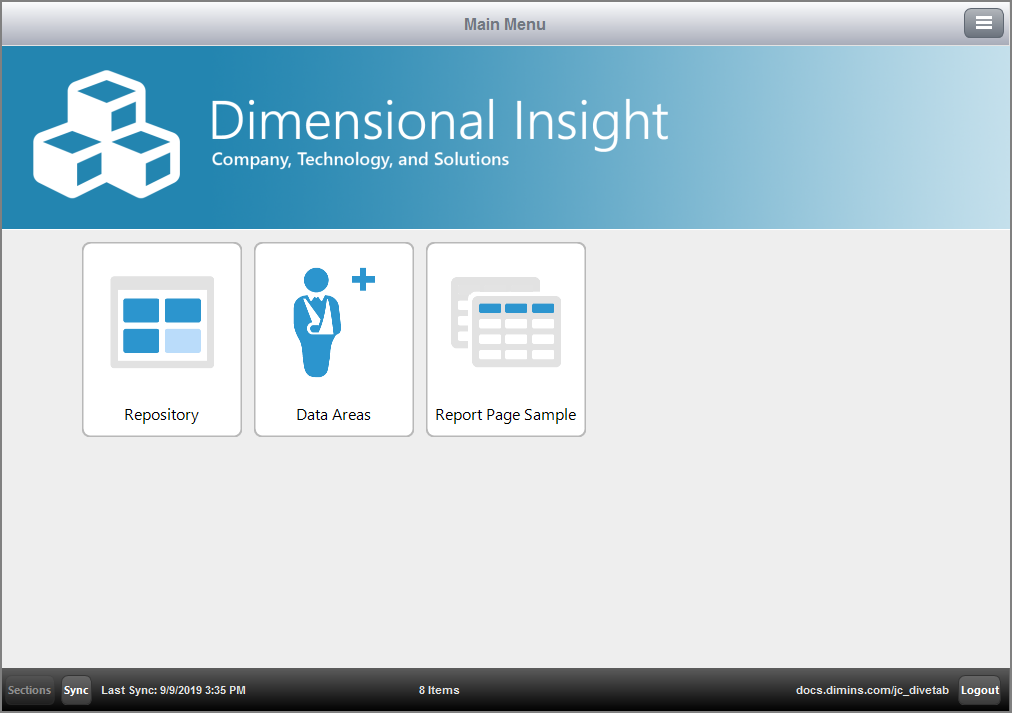Click the three-cube Dimensional Insight logo
Screen dimensions: 1012x713
(106, 133)
